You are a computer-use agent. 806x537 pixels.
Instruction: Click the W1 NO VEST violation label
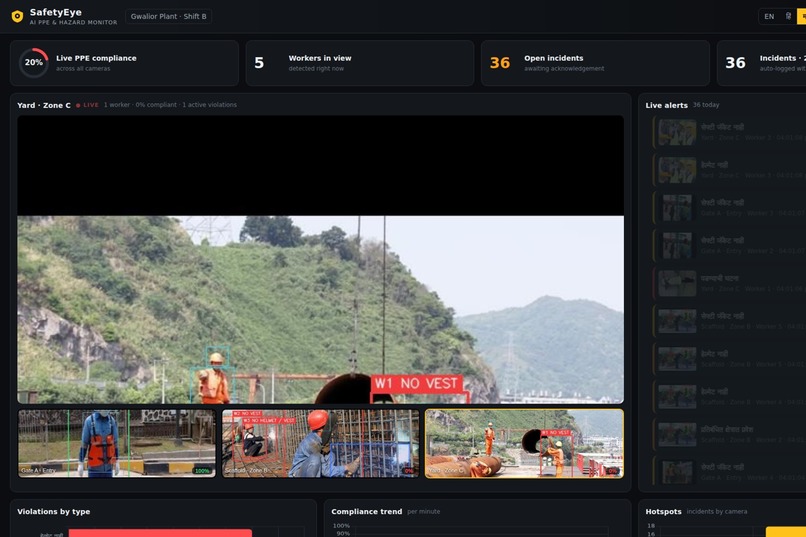click(x=416, y=384)
